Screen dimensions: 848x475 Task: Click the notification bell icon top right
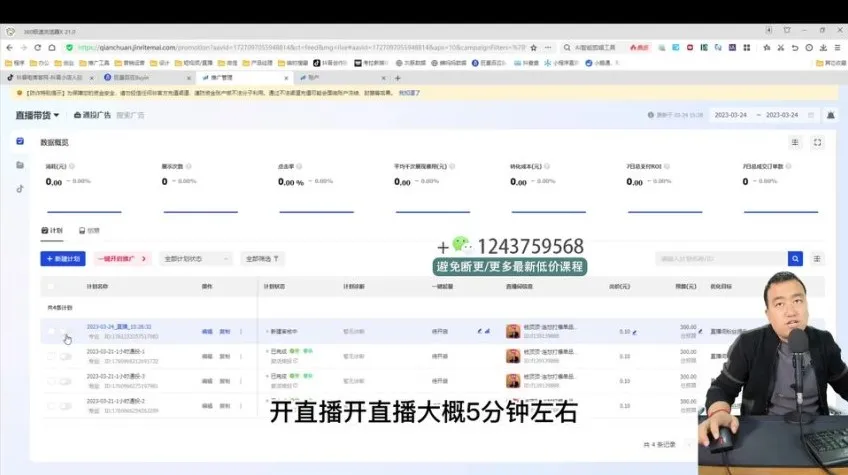(x=830, y=115)
